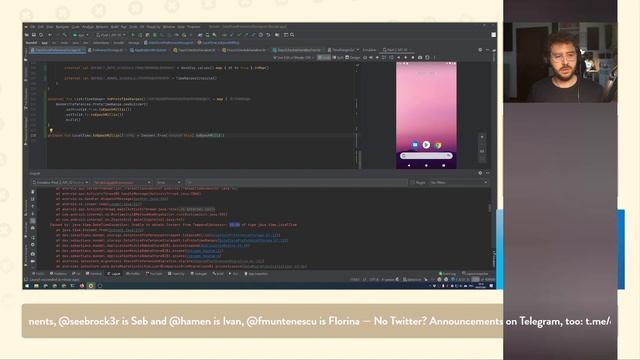640x360 pixels.
Task: Tap the Messages app icon on emulator
Action: click(x=415, y=145)
